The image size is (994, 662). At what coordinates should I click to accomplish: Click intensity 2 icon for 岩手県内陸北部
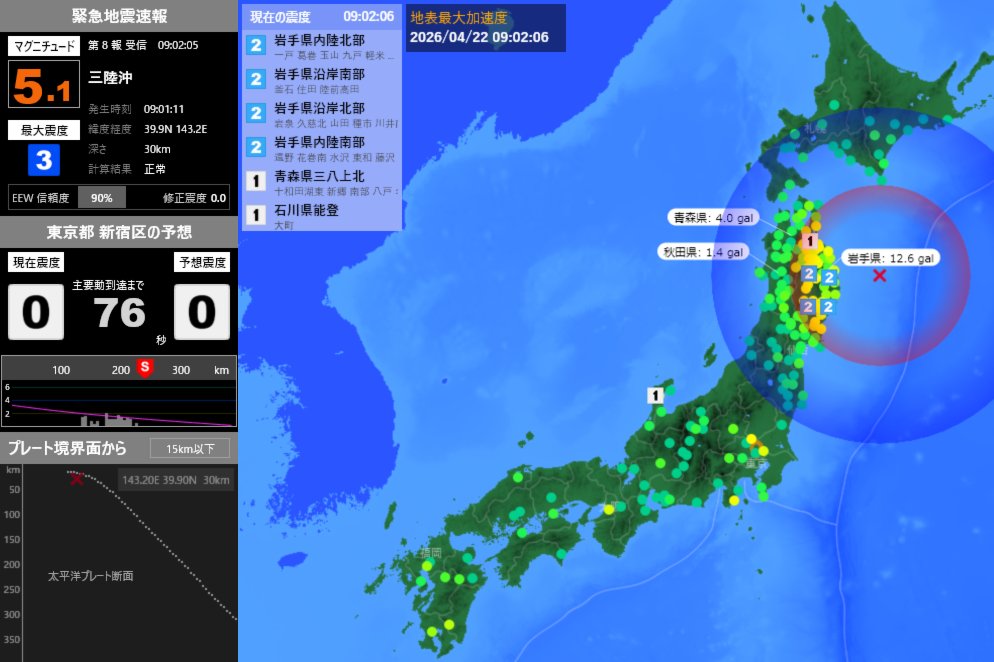(256, 46)
